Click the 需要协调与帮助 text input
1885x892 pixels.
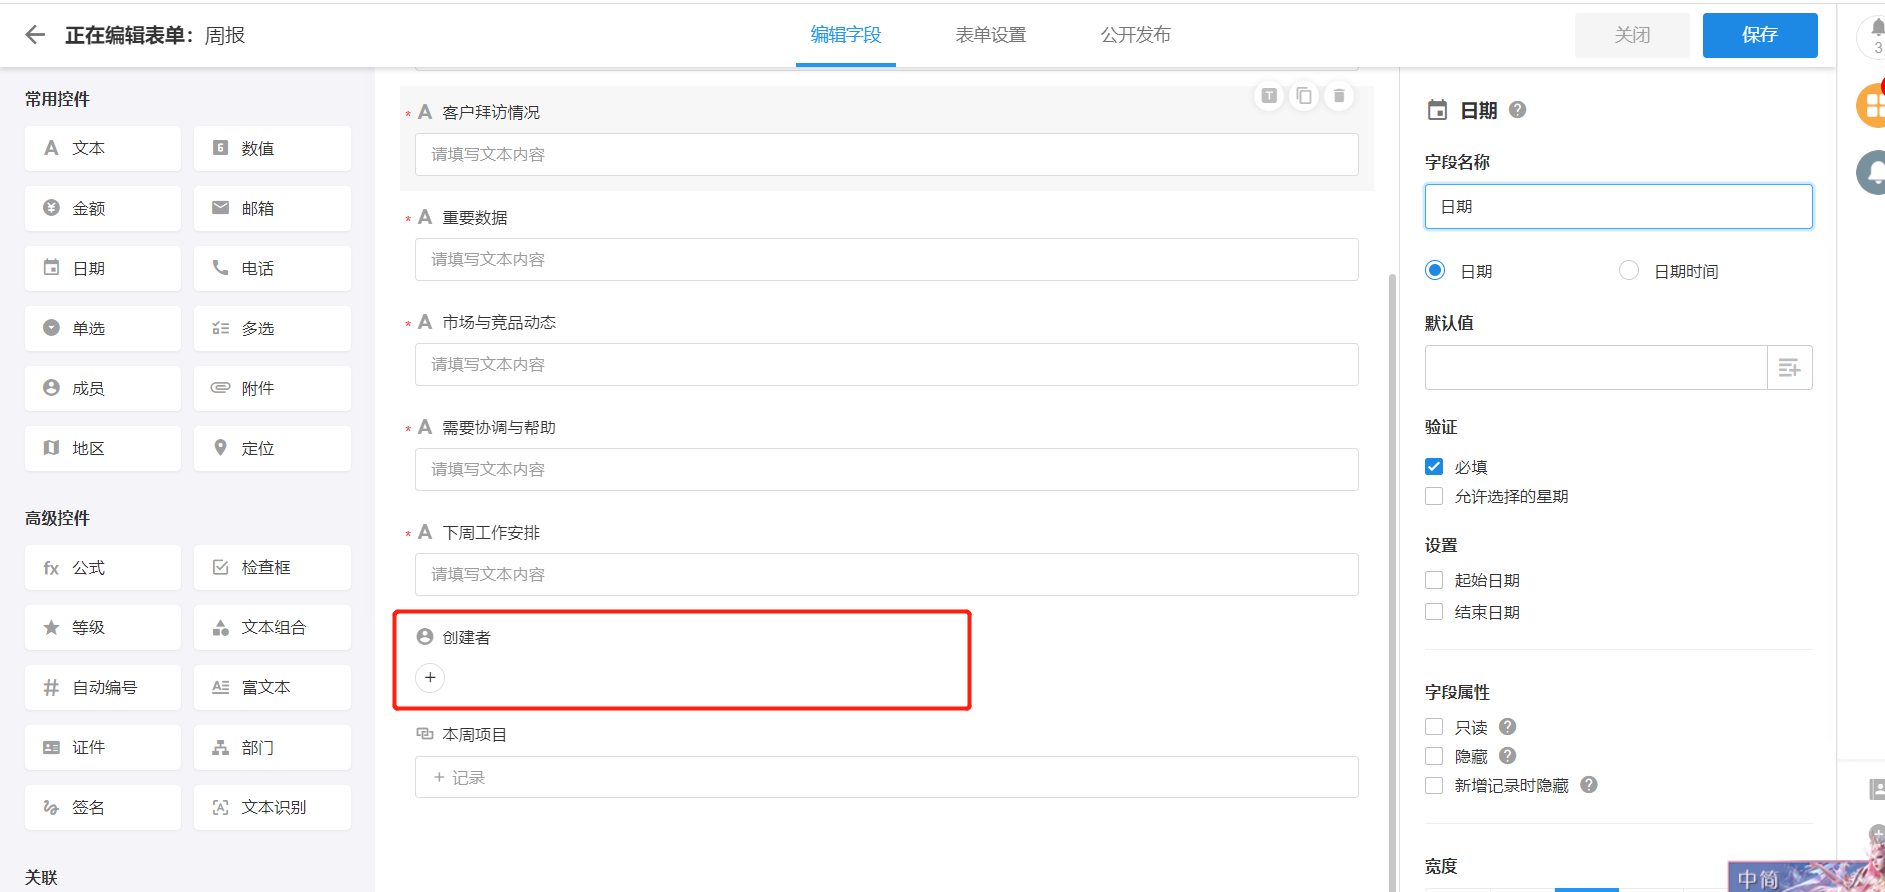[886, 469]
